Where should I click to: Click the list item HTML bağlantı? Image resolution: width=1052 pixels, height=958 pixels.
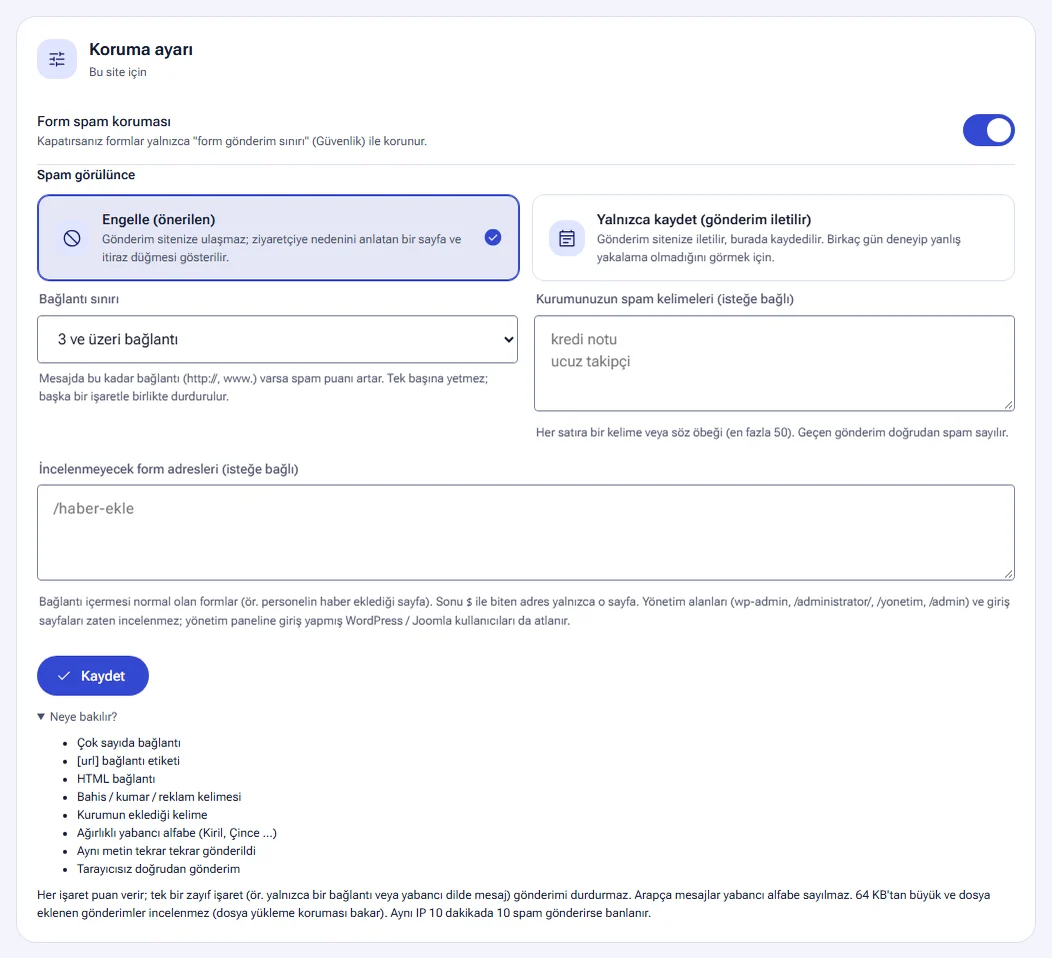click(116, 779)
